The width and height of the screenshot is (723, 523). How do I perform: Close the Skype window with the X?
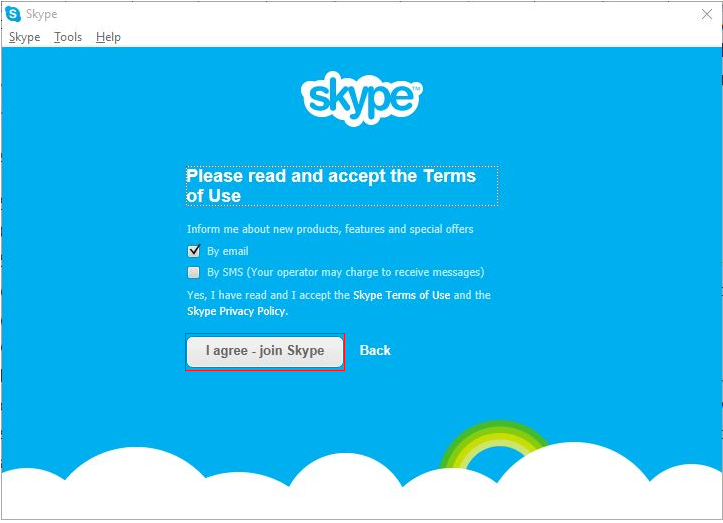pos(706,14)
